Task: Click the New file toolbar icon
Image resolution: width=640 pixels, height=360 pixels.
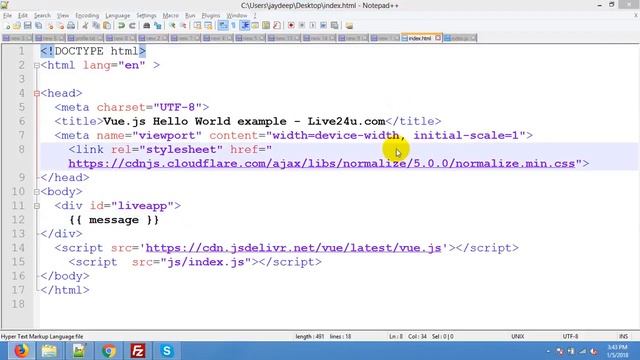Action: (7, 26)
